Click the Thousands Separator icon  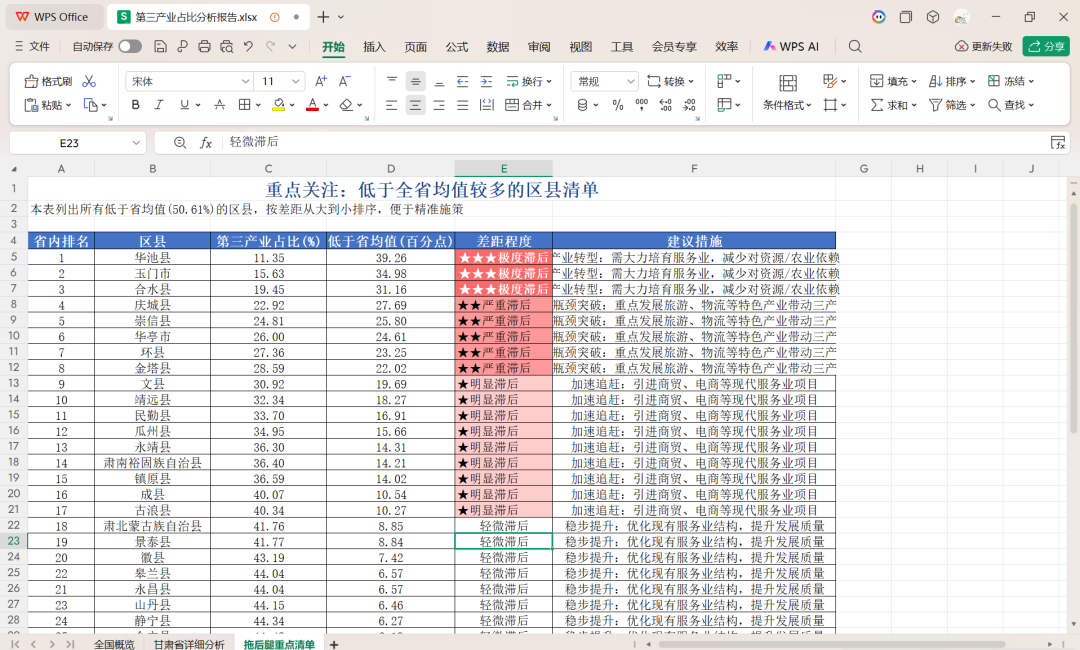[641, 105]
